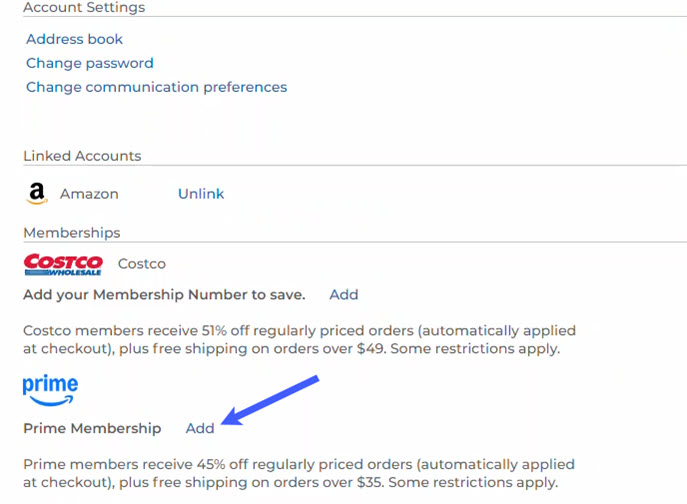Add a Costco membership number
The height and width of the screenshot is (504, 687).
pos(343,294)
